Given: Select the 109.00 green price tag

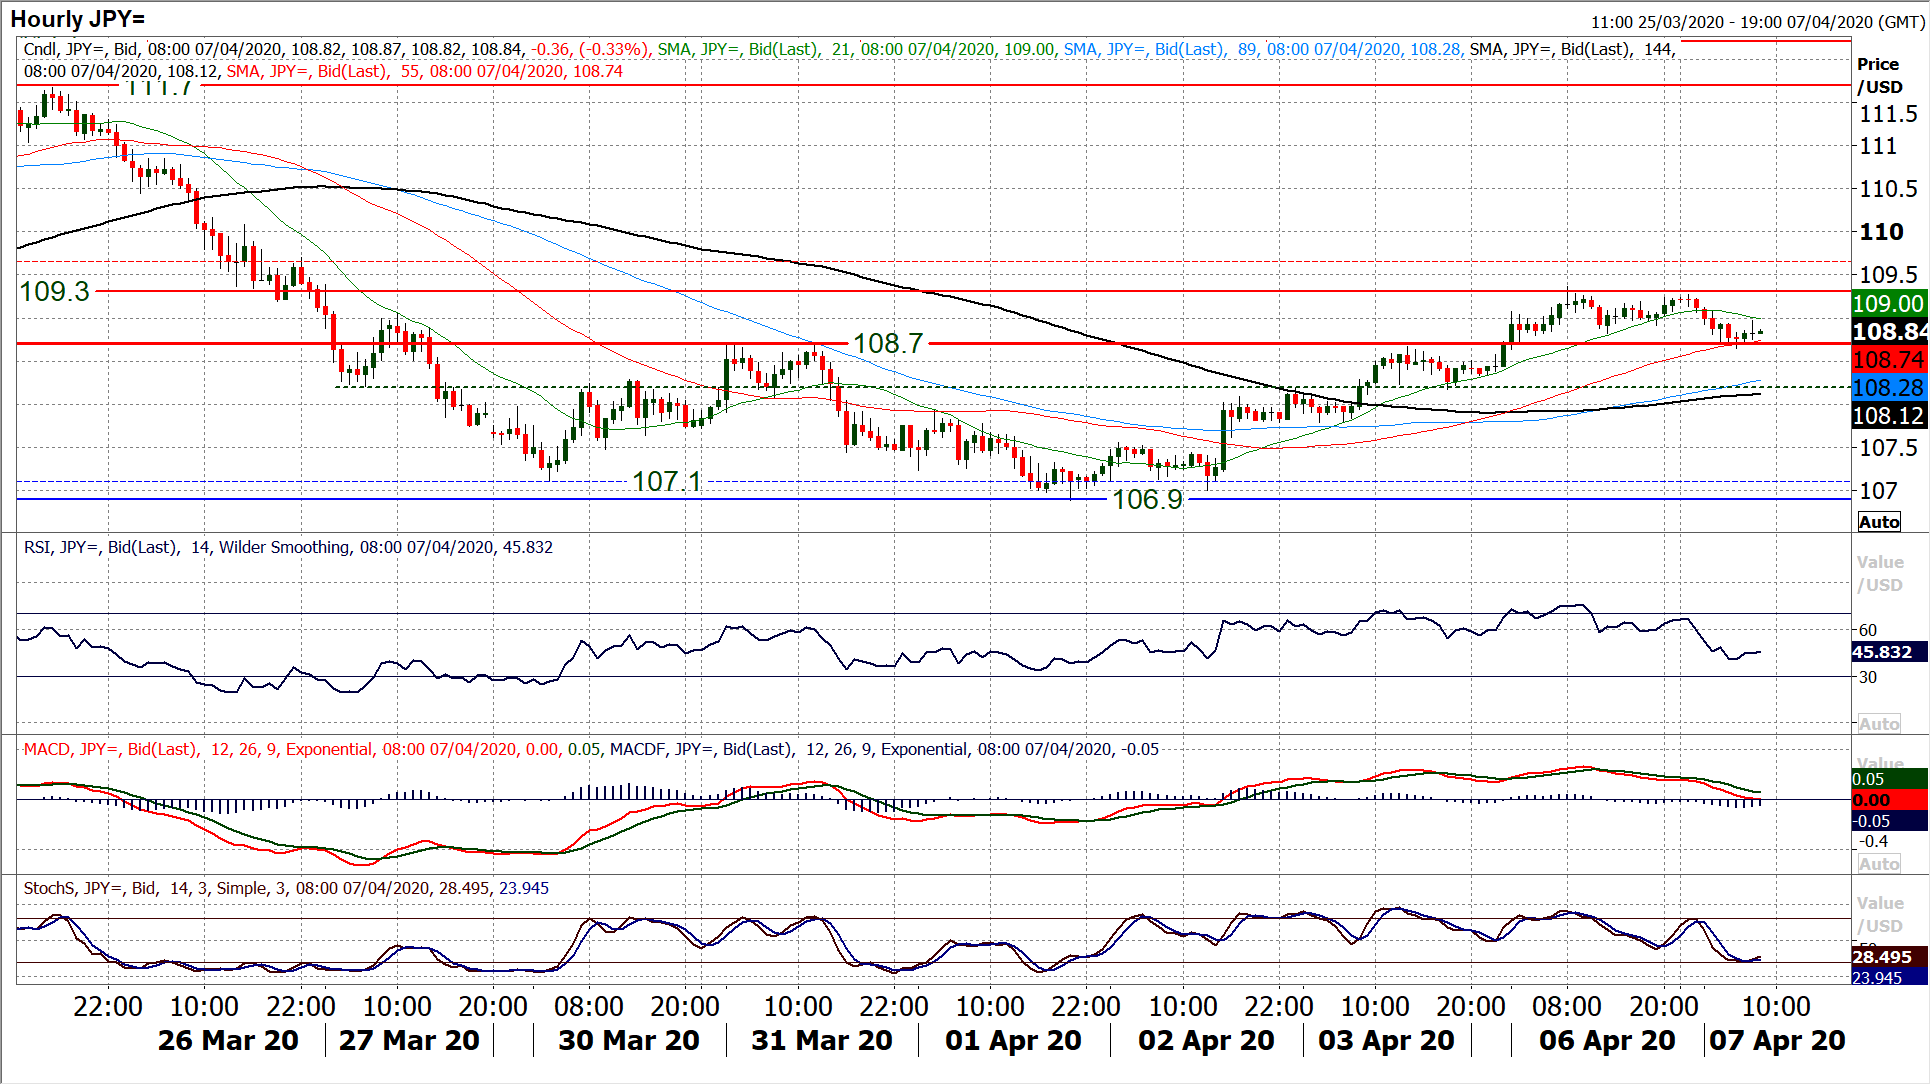Looking at the screenshot, I should tap(1888, 304).
